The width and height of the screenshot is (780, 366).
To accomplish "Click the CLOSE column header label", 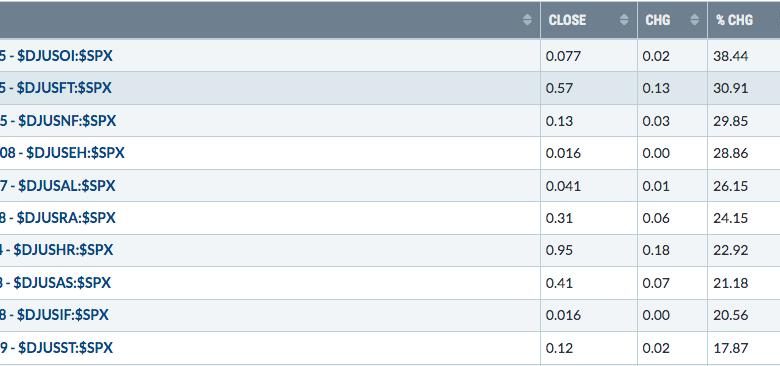I will point(567,20).
